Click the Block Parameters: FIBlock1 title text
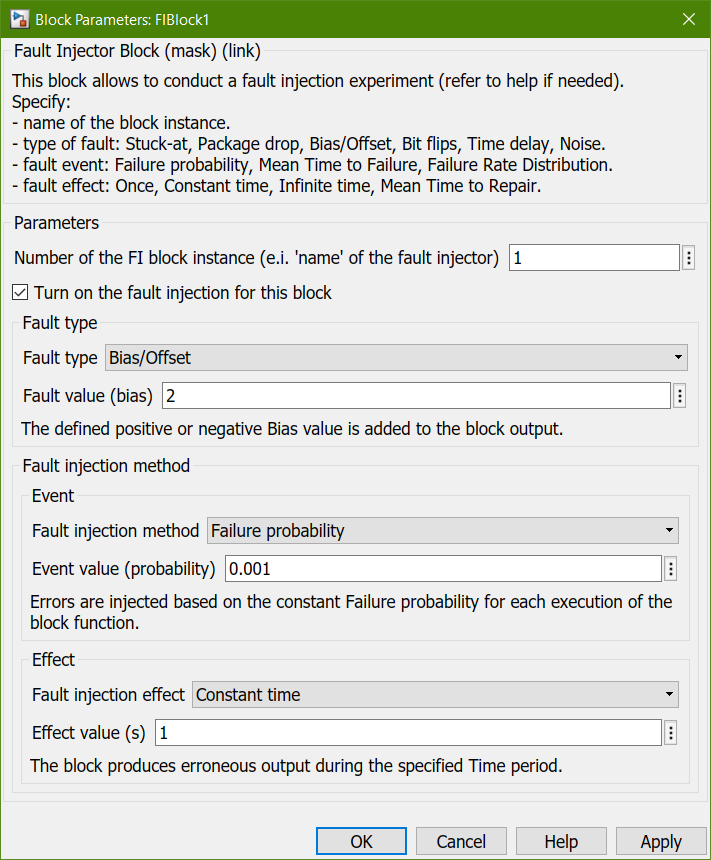The image size is (711, 860). [x=122, y=19]
